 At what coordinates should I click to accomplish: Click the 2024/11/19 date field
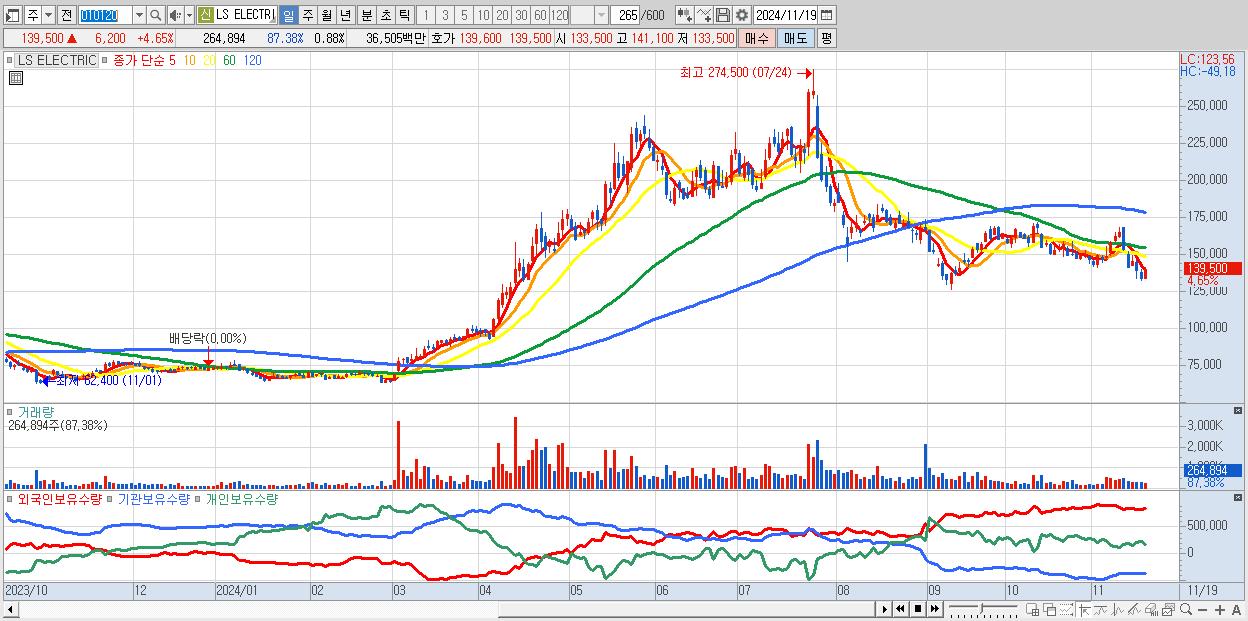pyautogui.click(x=786, y=15)
